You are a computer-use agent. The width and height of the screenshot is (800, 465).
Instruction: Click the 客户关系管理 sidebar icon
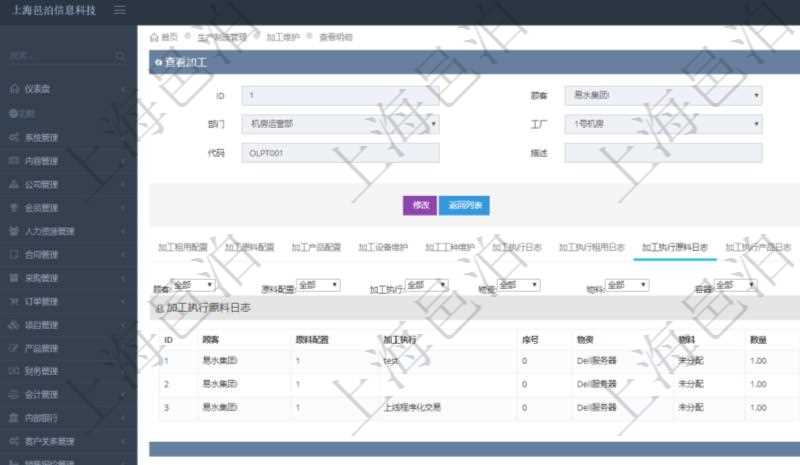(x=14, y=441)
